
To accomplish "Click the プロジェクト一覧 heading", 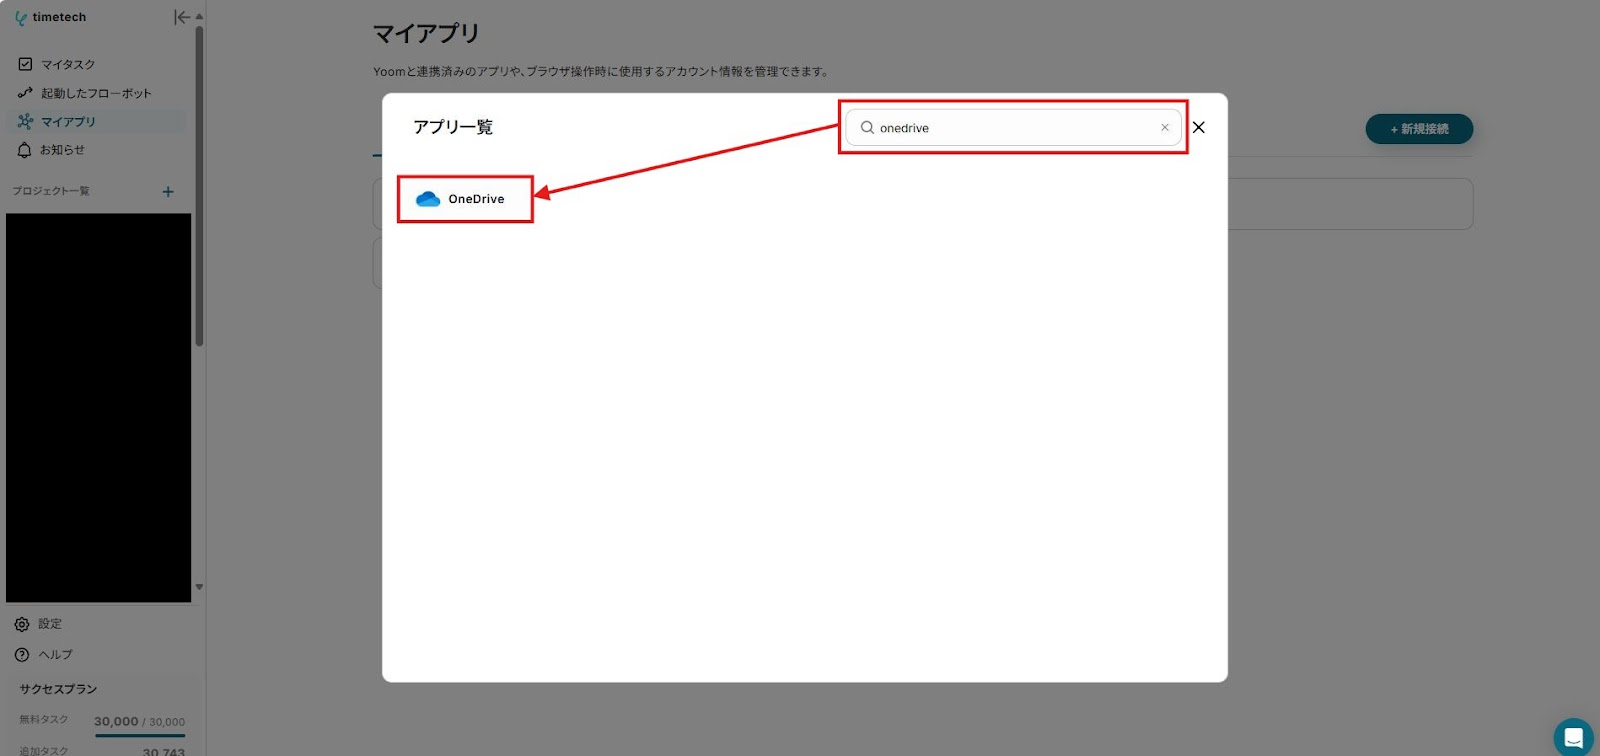I will [51, 191].
